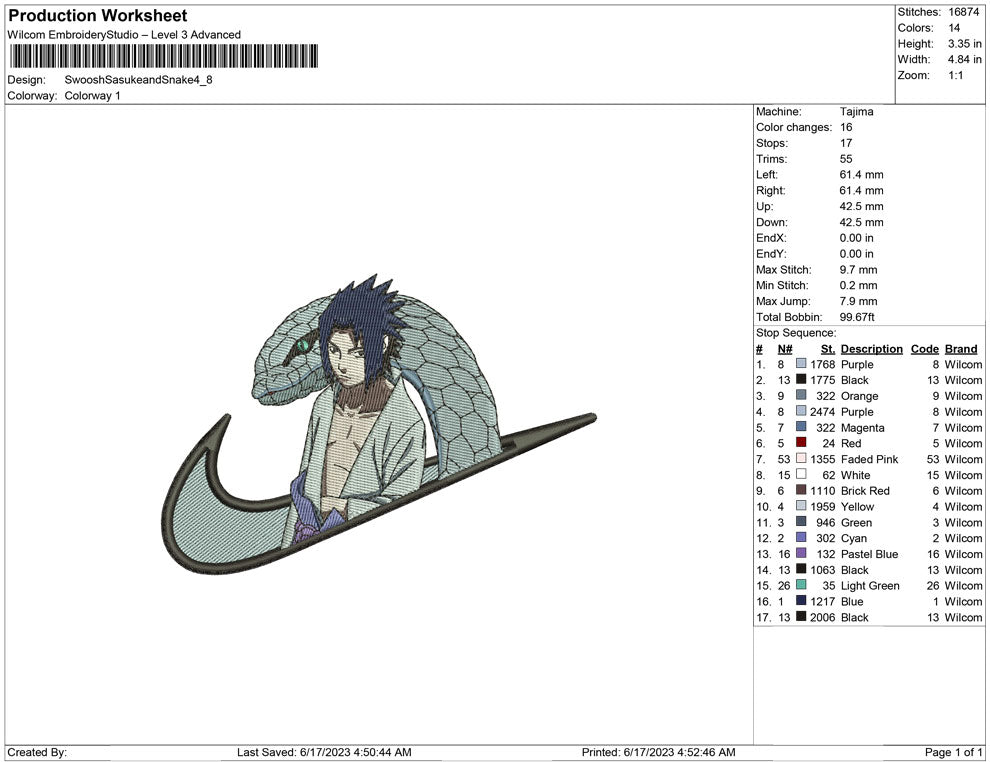
Task: Click the Blue swatch in stop 16
Action: click(x=801, y=600)
